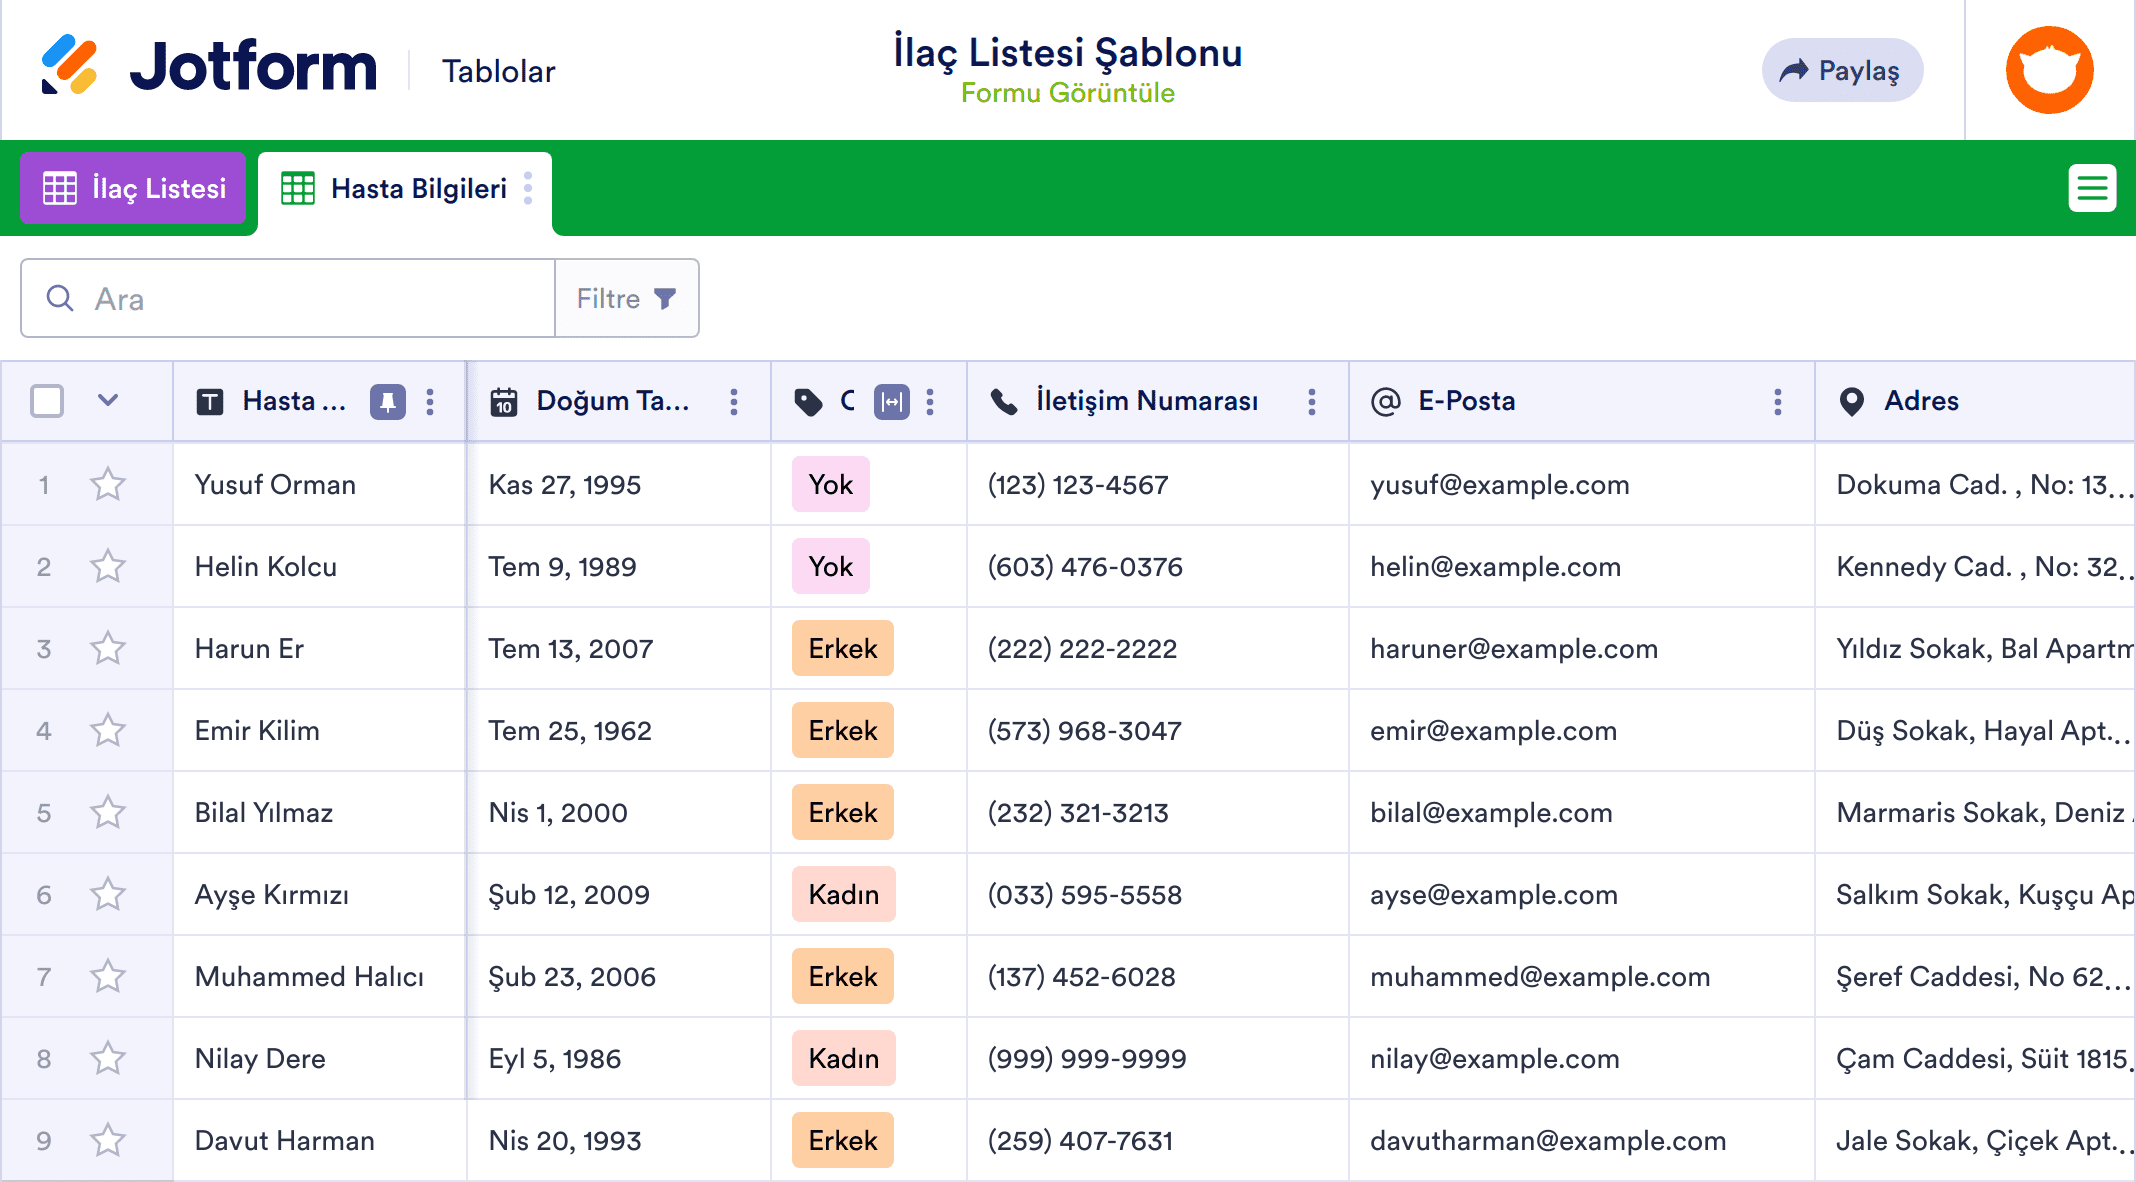Click the Paylaş share button
Image resolution: width=2136 pixels, height=1182 pixels.
(1842, 70)
